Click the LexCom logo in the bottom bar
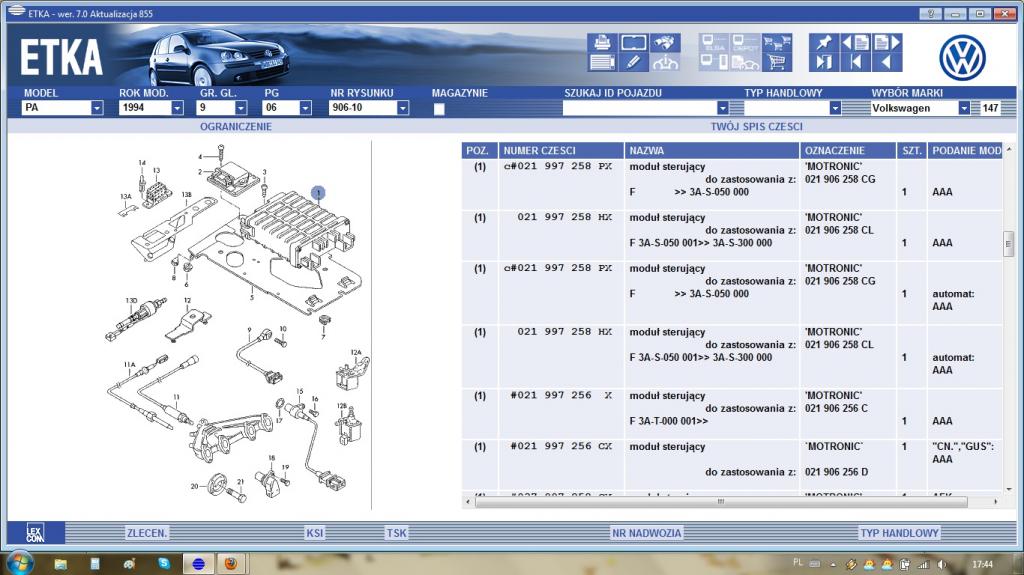 pos(35,533)
